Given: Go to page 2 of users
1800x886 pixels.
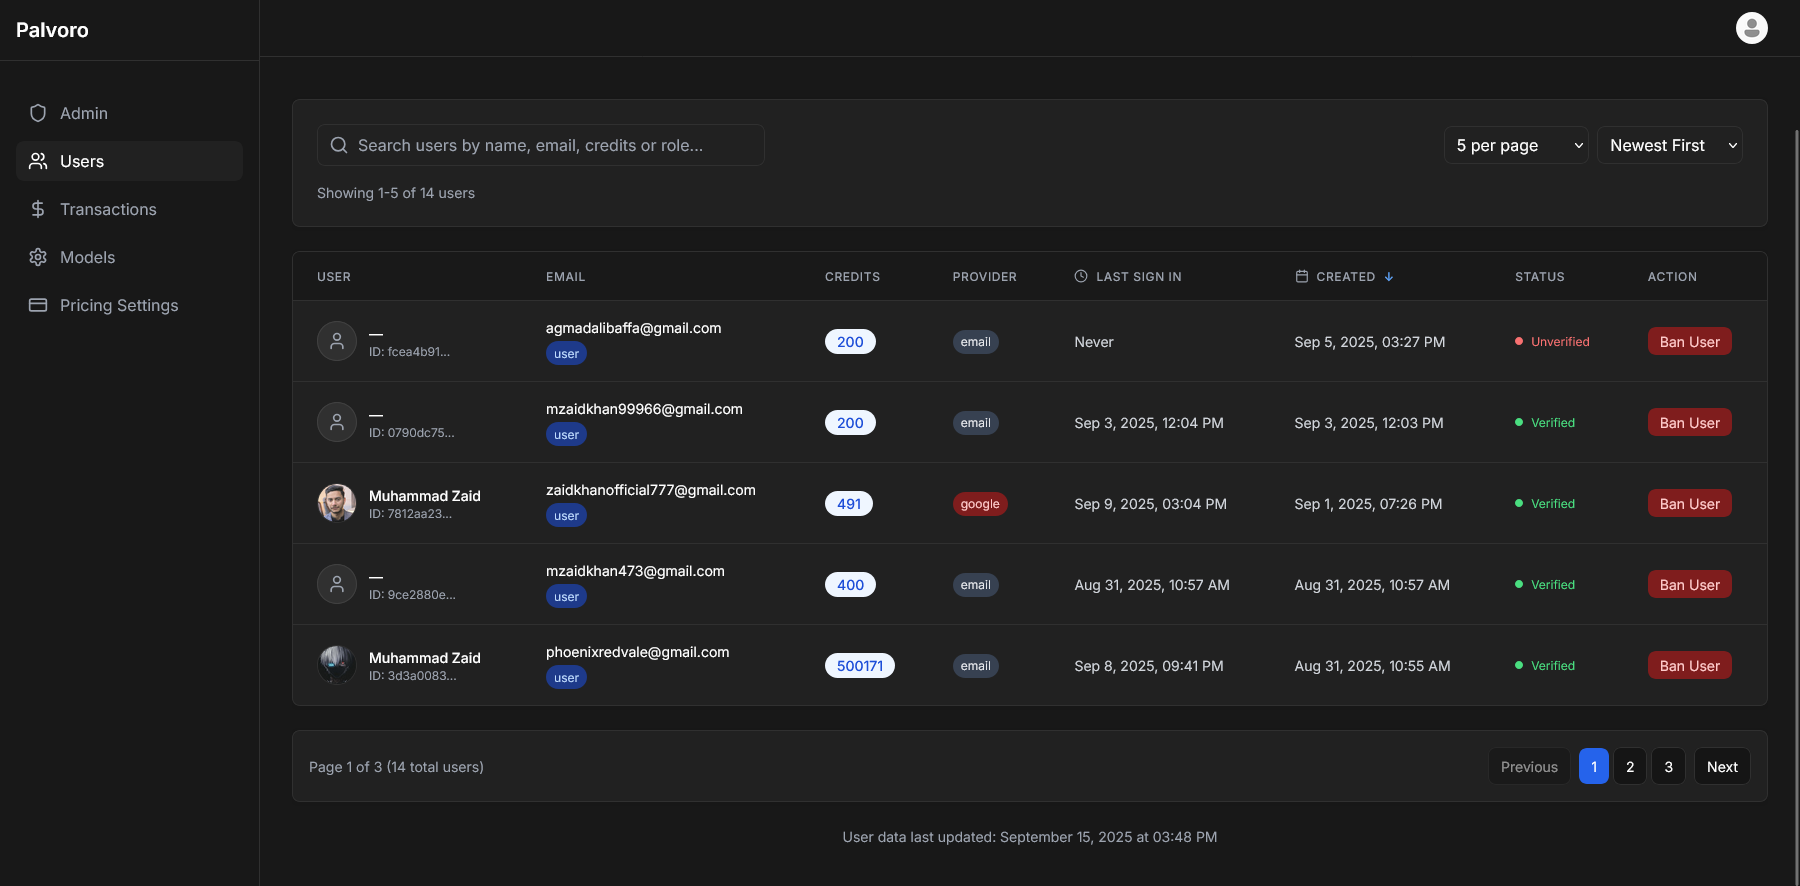Looking at the screenshot, I should [x=1629, y=767].
